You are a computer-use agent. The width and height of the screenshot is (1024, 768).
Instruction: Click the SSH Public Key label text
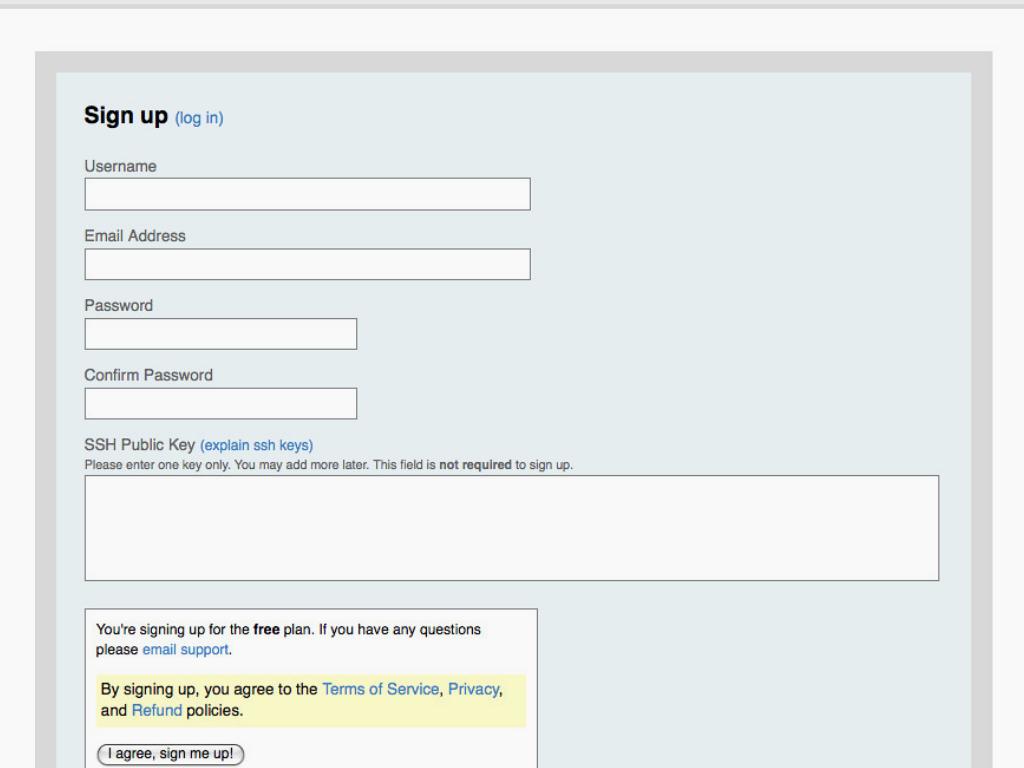click(x=139, y=446)
